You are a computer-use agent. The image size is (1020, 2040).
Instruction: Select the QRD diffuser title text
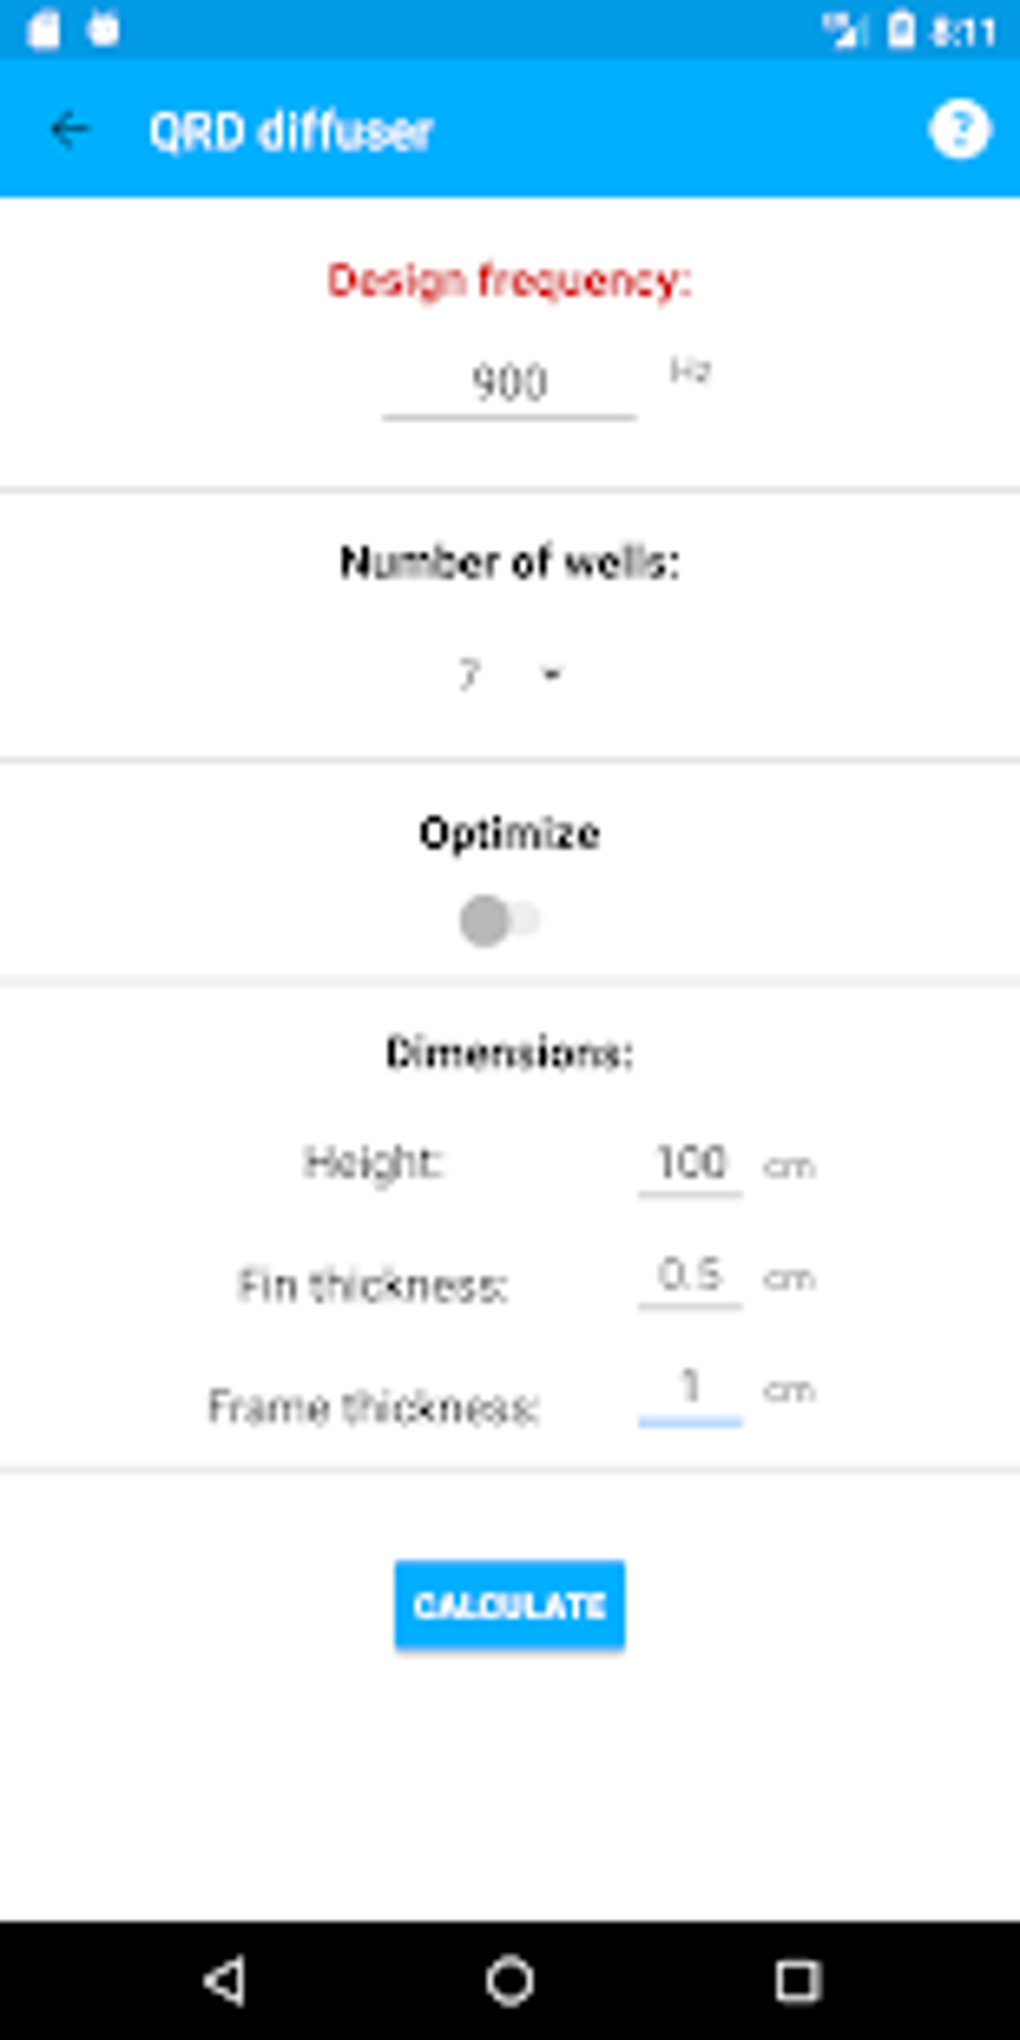pyautogui.click(x=293, y=130)
